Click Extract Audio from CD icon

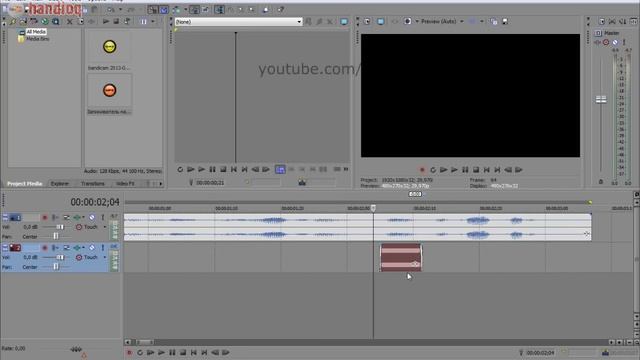33,21
